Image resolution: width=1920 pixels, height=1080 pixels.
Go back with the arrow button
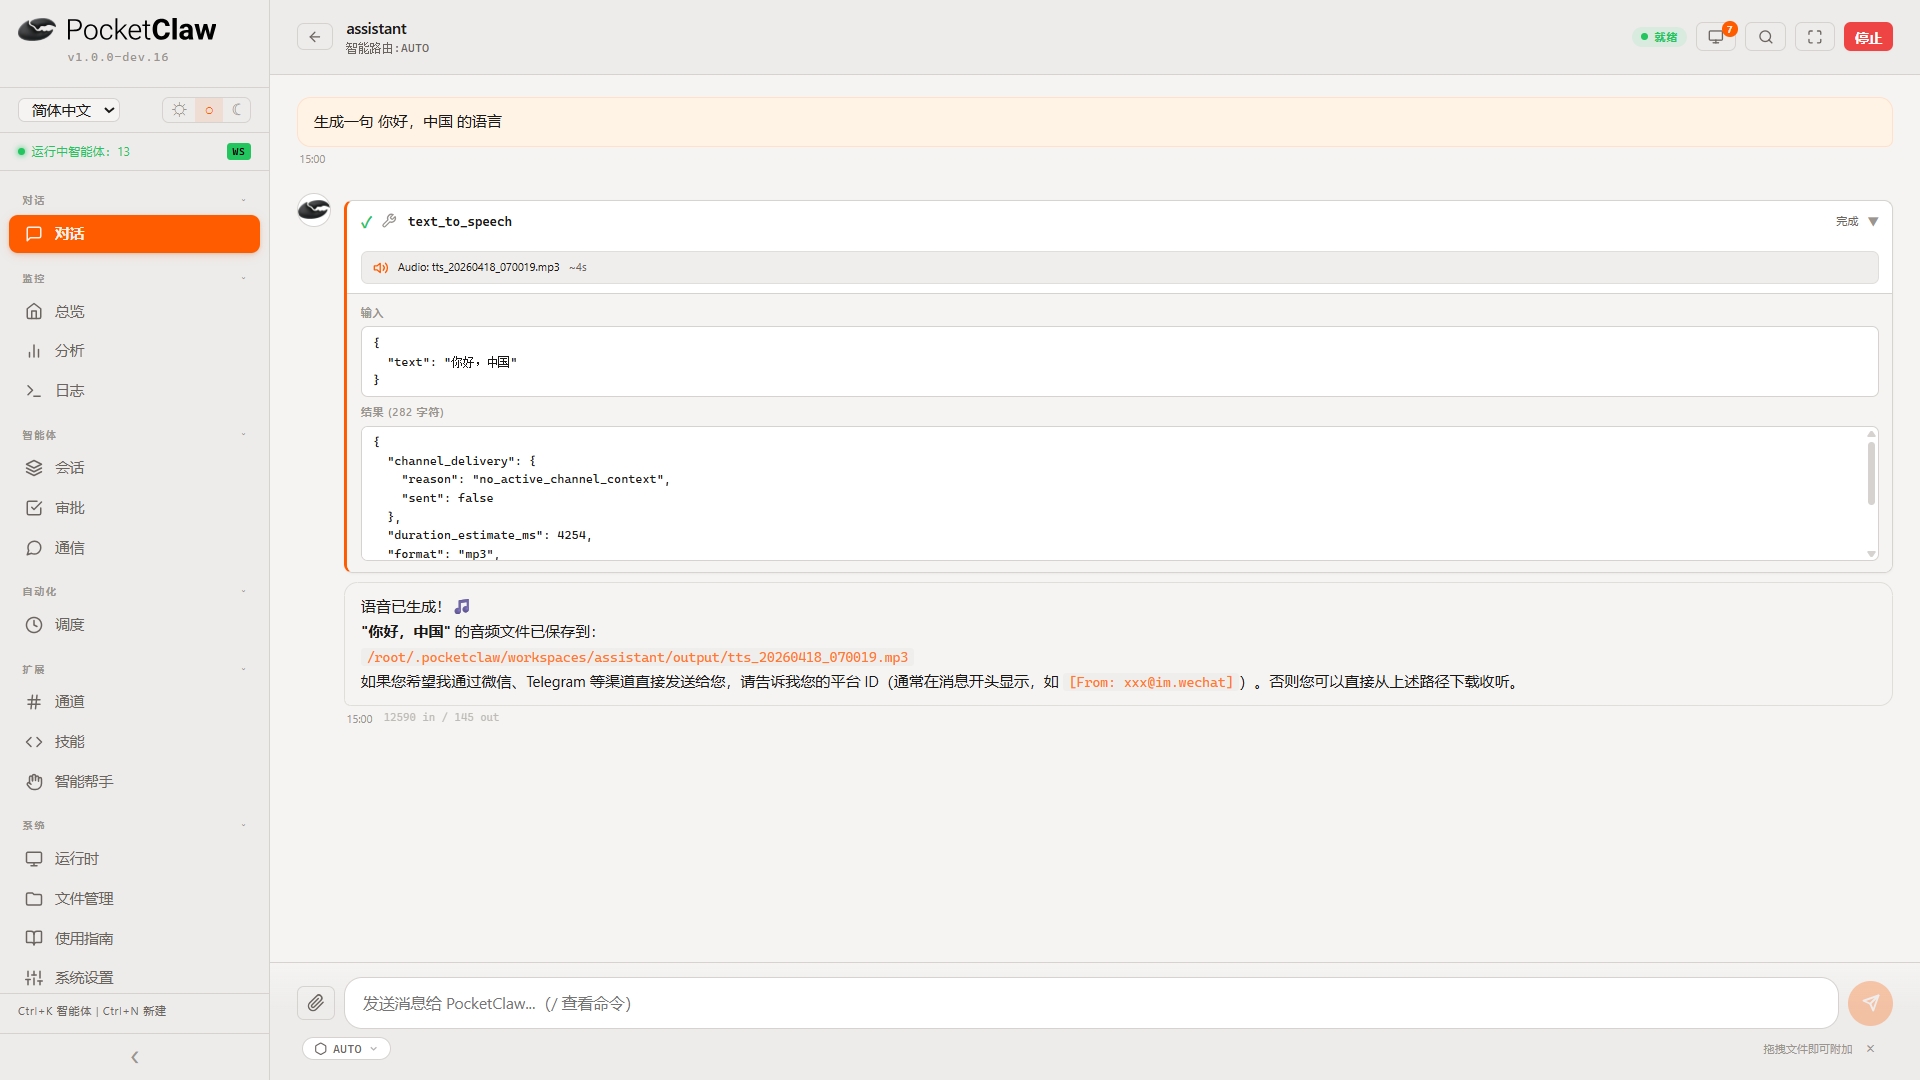pos(315,37)
